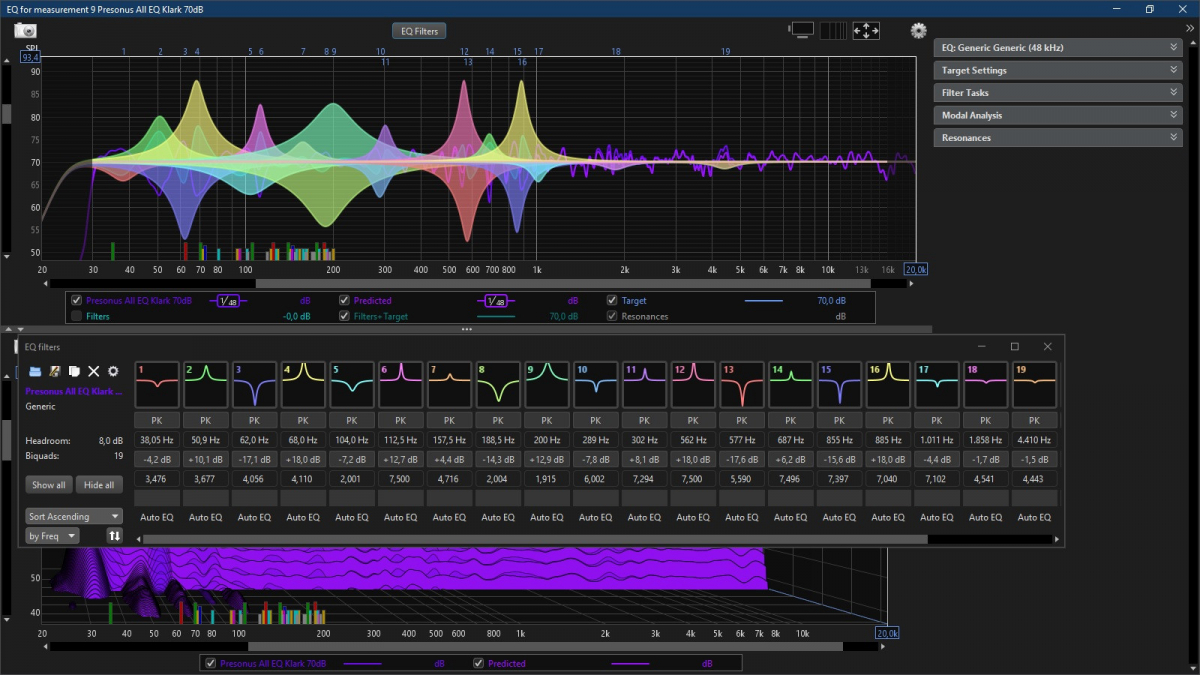1200x675 pixels.
Task: Click the blue Target line color swatch
Action: [x=765, y=300]
